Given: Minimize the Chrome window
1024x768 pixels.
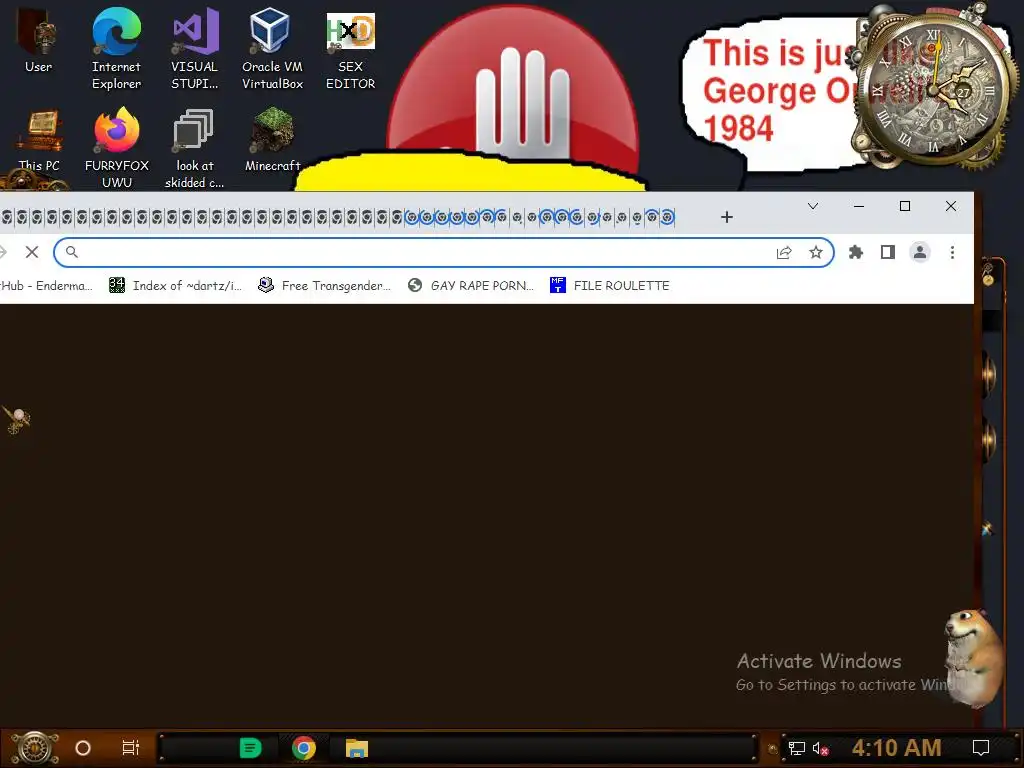Looking at the screenshot, I should point(859,206).
